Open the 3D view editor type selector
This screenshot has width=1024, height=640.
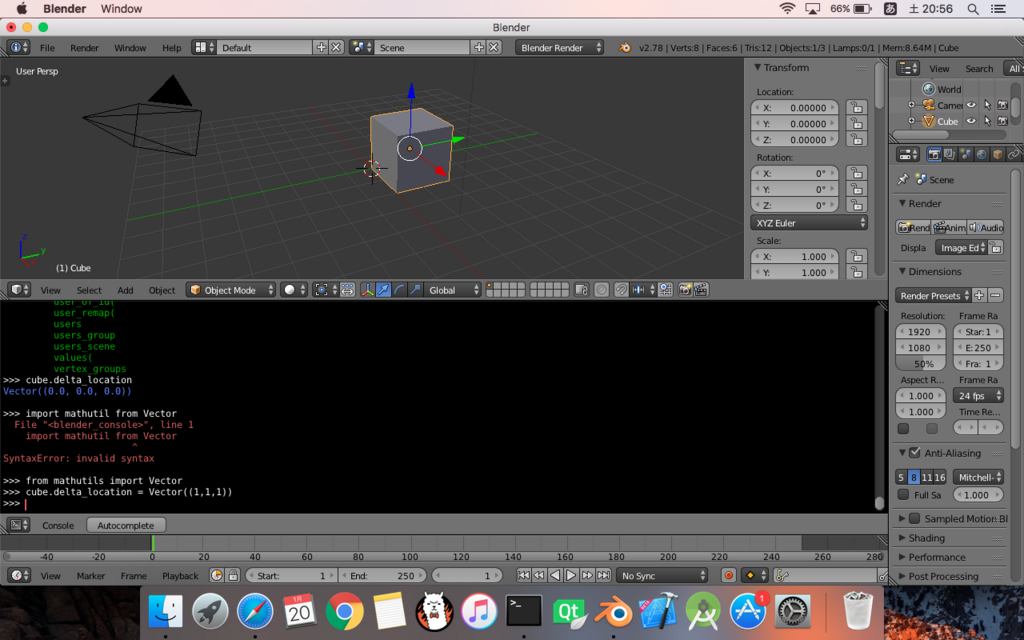click(19, 290)
